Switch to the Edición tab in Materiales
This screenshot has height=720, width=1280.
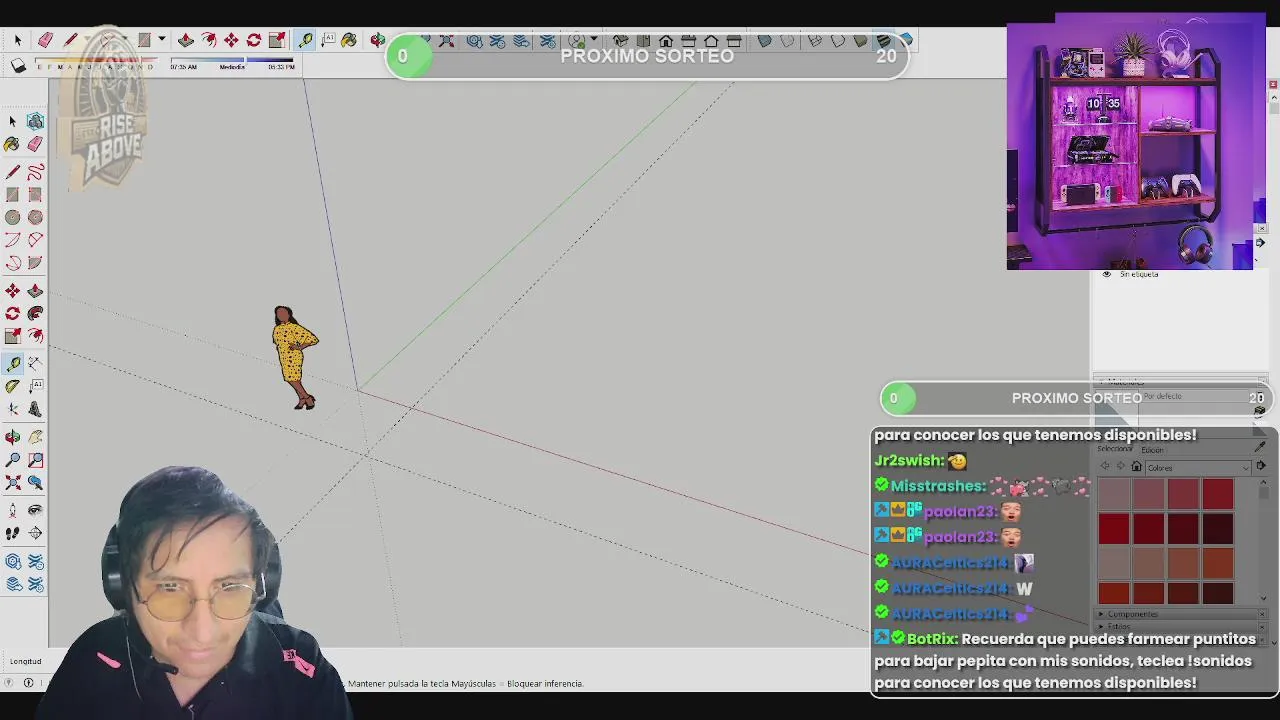(x=1153, y=449)
